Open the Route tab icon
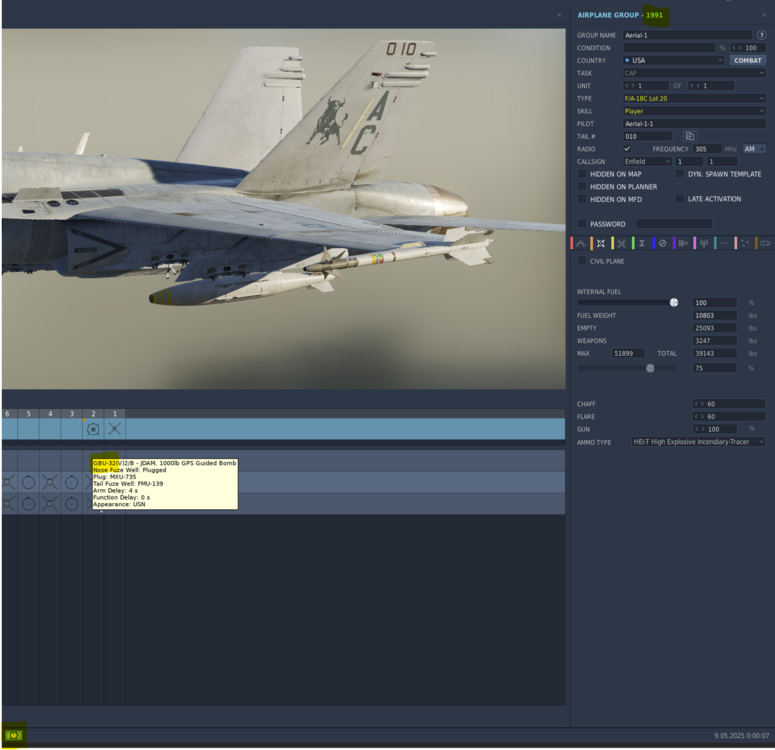 point(580,243)
